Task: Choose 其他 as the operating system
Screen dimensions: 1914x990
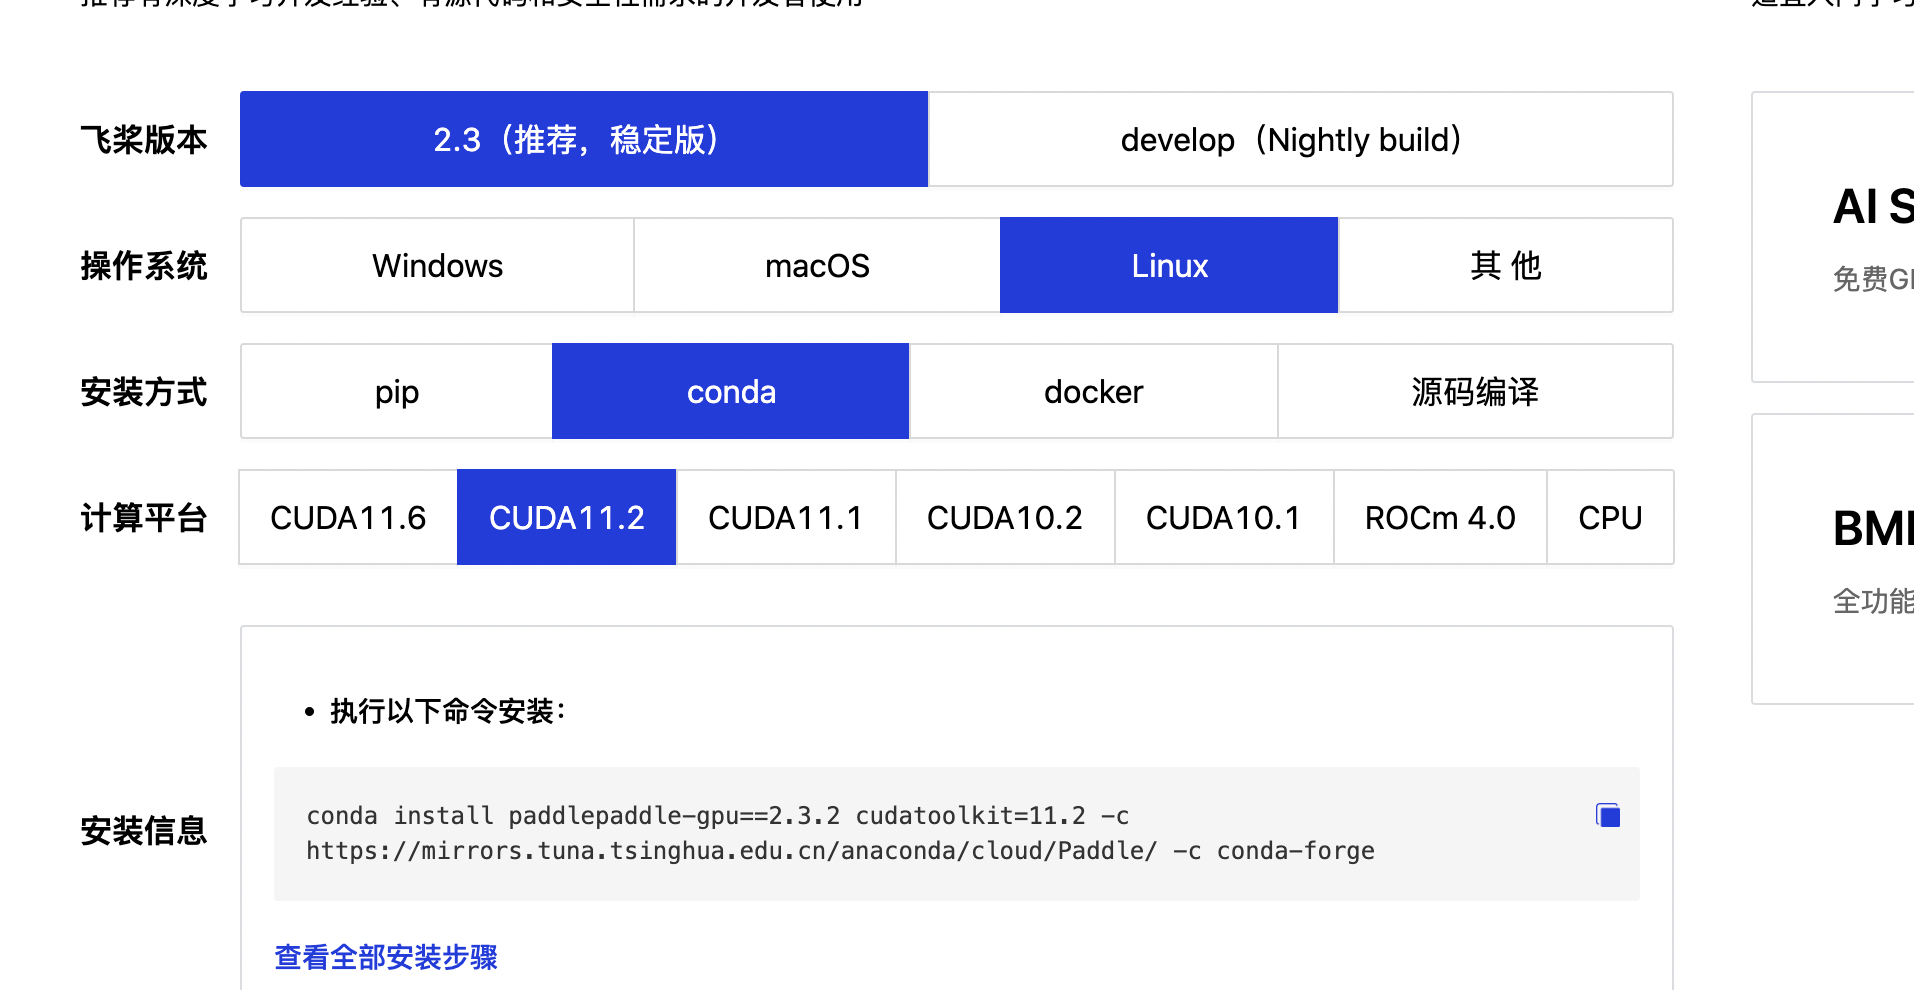Action: [1504, 265]
